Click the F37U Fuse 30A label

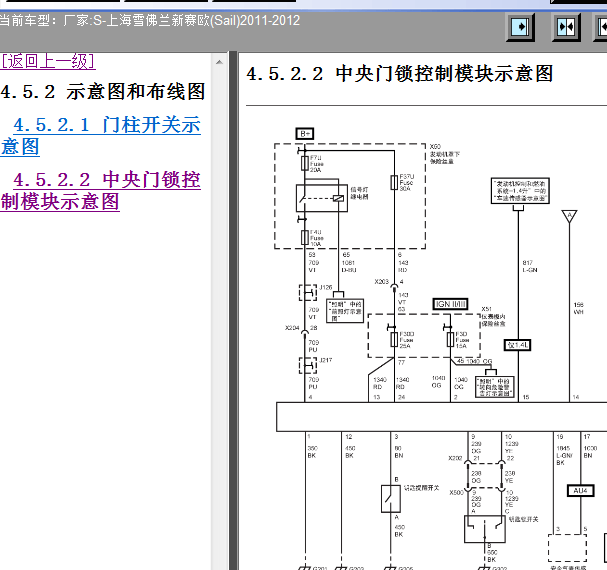[407, 182]
